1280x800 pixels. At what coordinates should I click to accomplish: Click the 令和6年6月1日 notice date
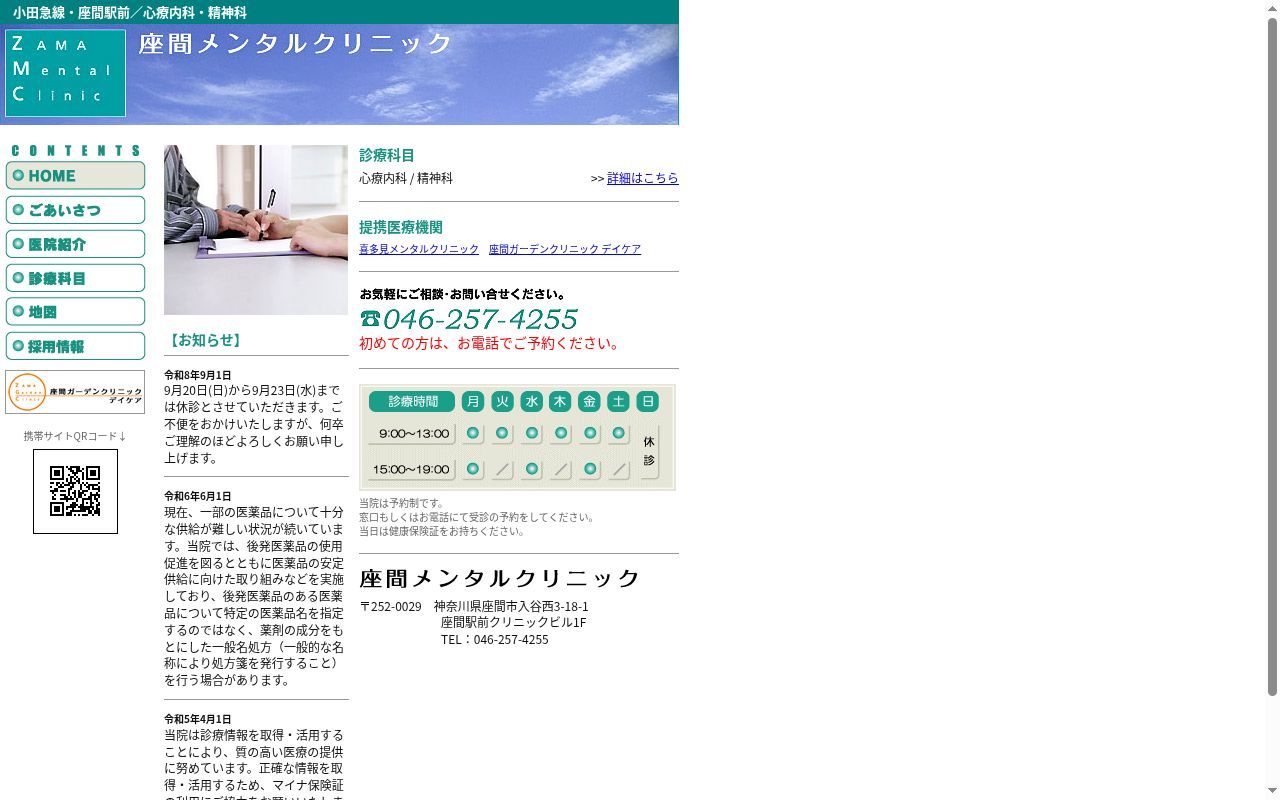tap(198, 496)
